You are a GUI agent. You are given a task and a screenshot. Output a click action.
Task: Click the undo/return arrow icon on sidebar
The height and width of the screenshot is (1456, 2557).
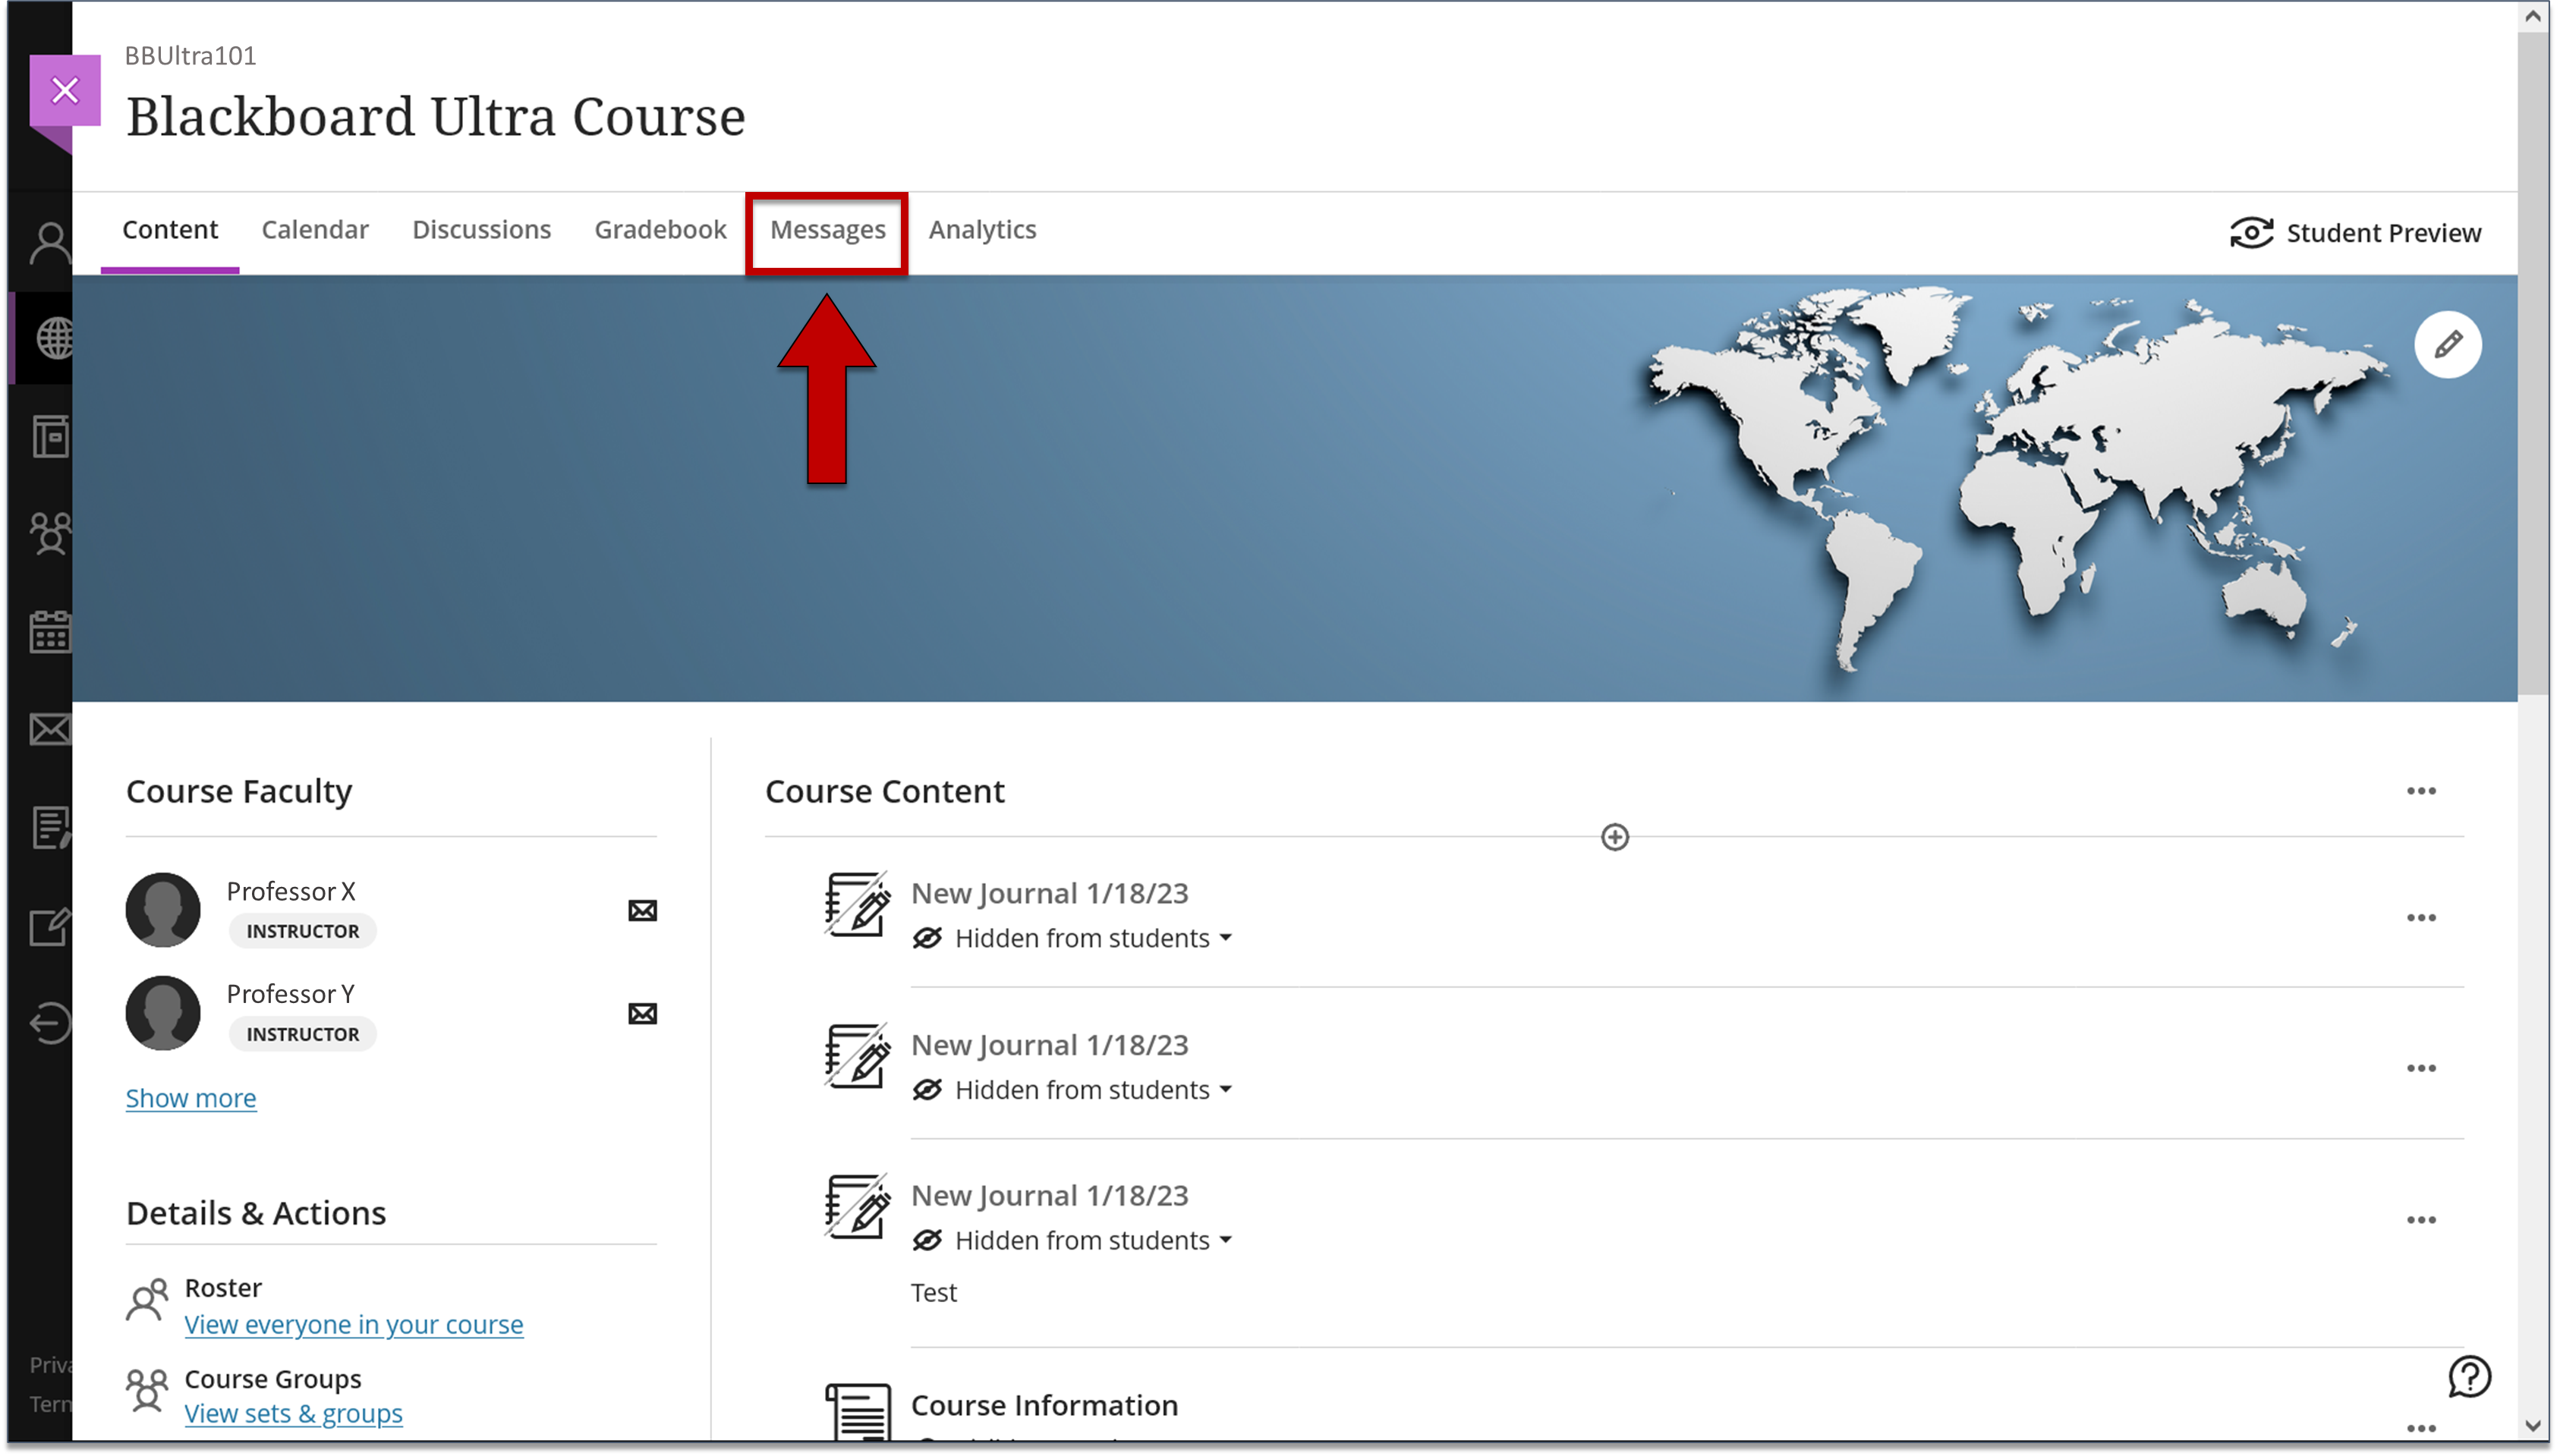51,1022
